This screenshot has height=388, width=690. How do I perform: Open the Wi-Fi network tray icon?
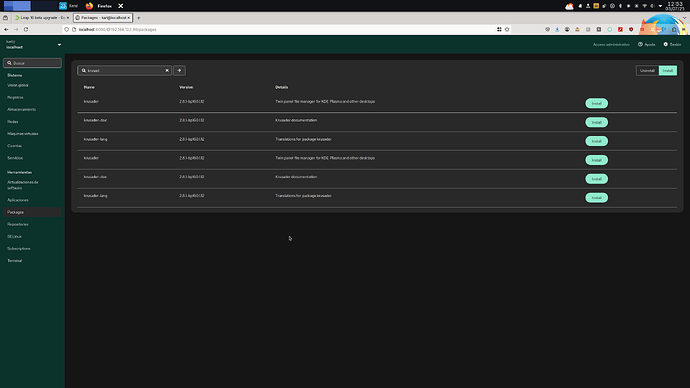[x=645, y=6]
